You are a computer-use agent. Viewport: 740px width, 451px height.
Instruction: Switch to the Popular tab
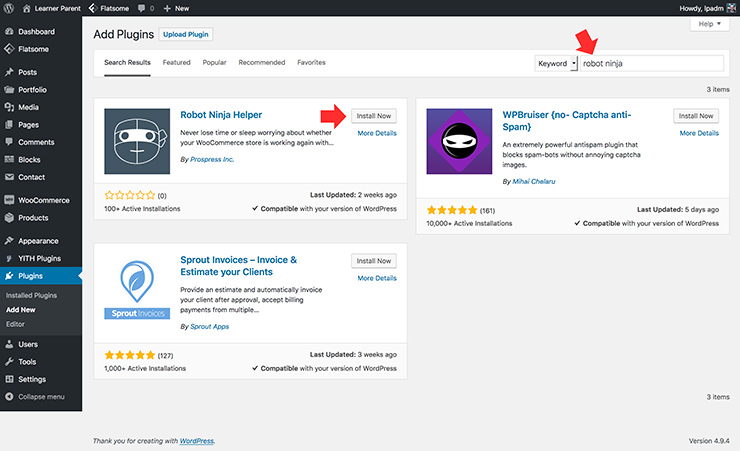pyautogui.click(x=214, y=62)
